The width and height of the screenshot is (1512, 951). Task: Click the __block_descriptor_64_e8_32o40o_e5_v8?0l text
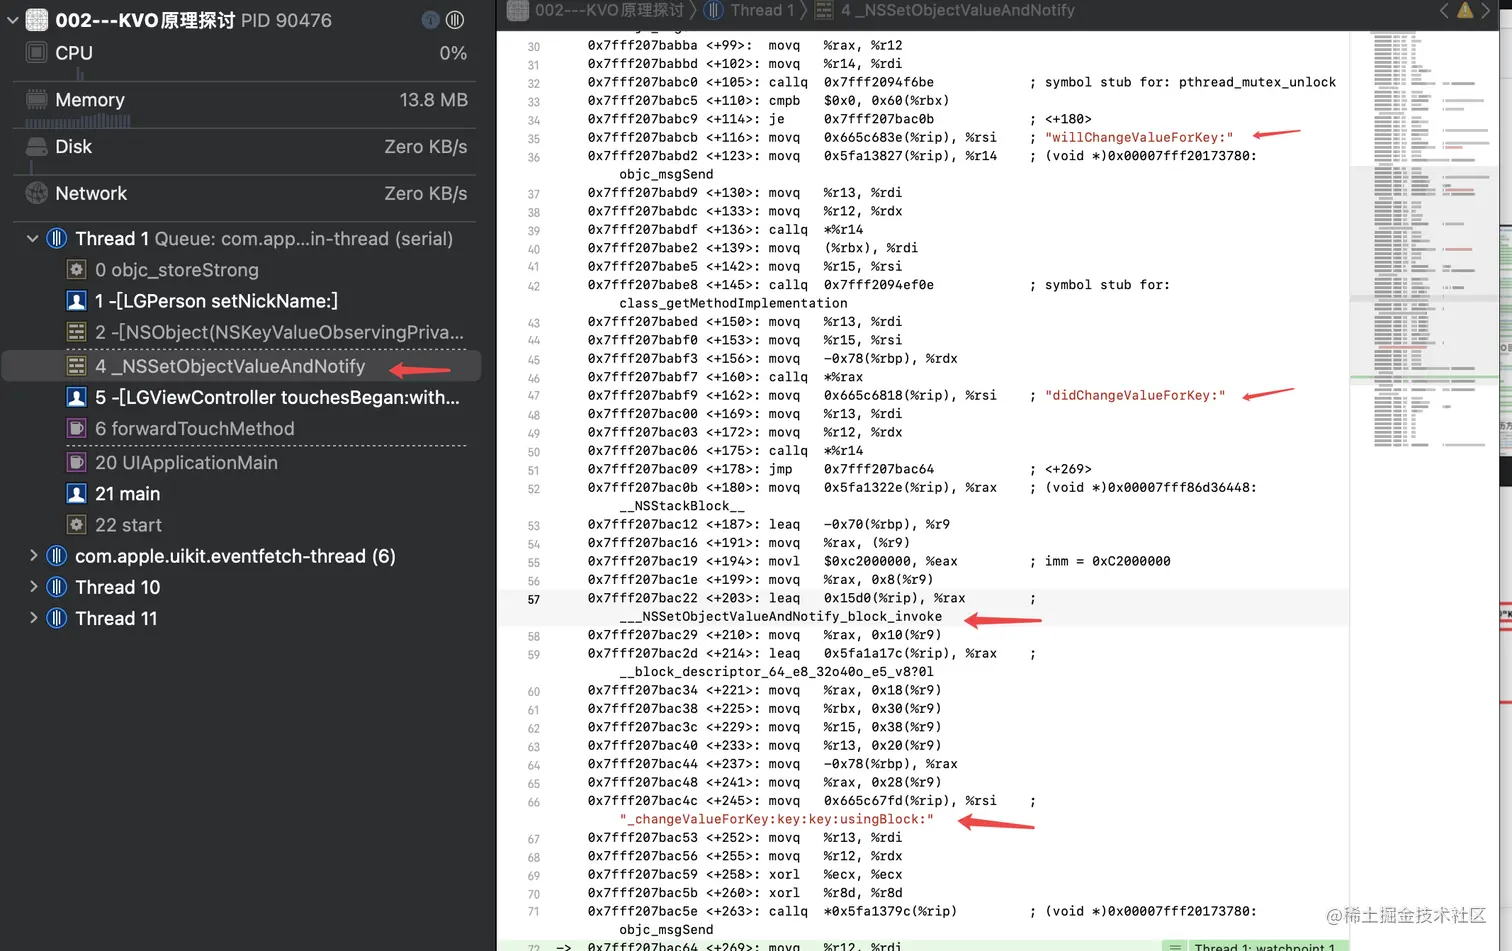pos(776,672)
